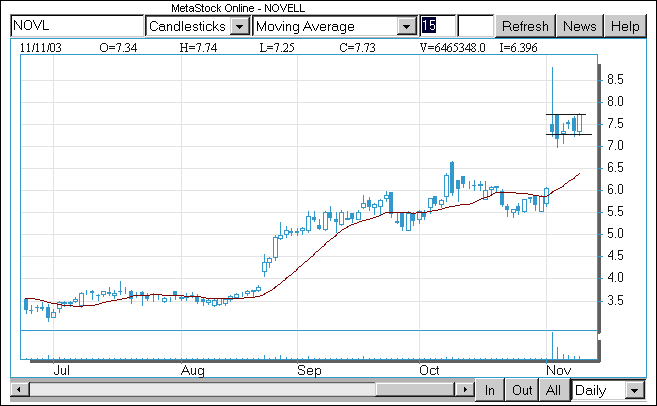The width and height of the screenshot is (657, 406).
Task: Click the NOVL ticker symbol field
Action: (x=77, y=26)
